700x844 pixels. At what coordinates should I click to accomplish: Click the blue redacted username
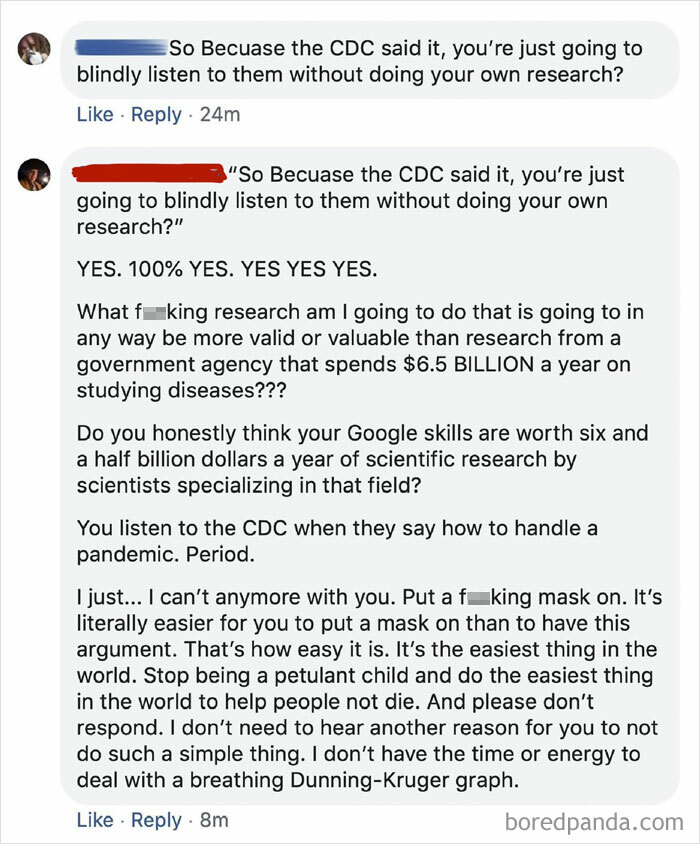point(120,45)
